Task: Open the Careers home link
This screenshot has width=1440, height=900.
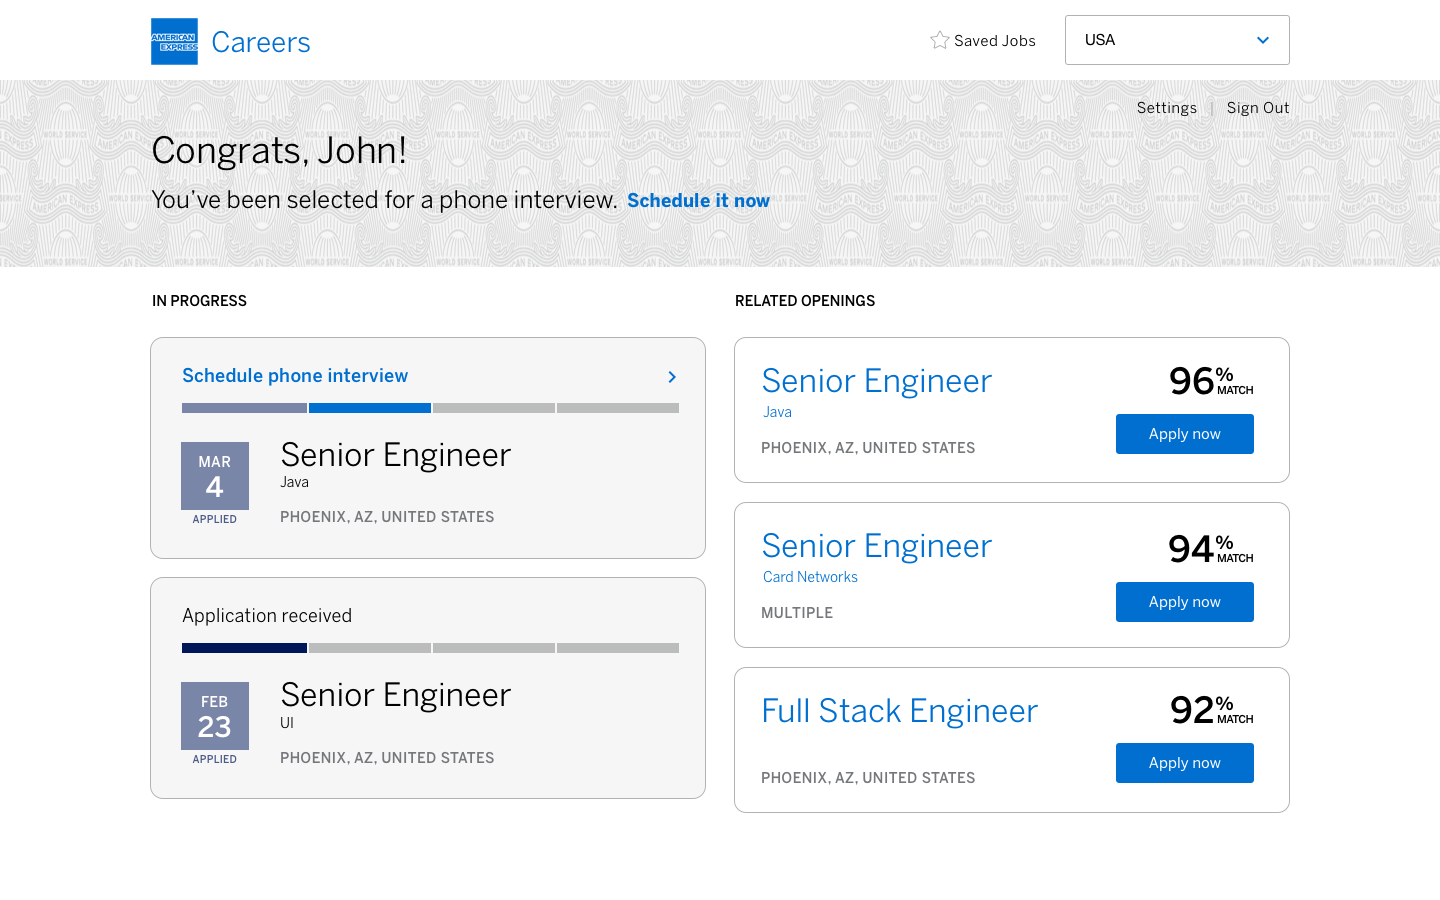Action: [x=261, y=42]
